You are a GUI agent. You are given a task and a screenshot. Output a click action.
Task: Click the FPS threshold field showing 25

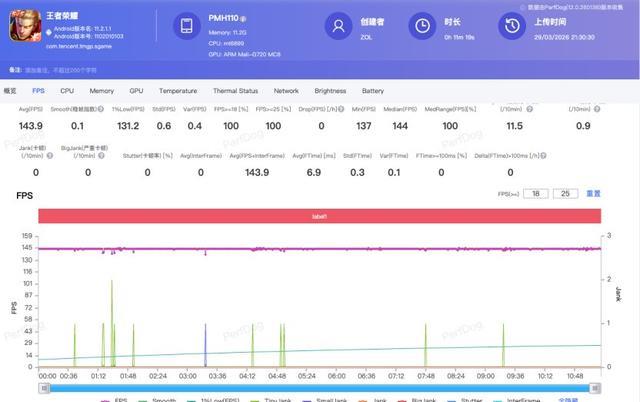565,193
